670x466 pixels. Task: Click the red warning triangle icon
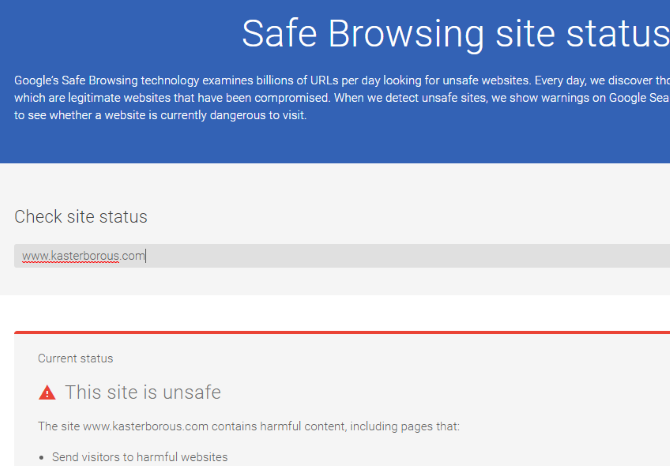(x=47, y=393)
